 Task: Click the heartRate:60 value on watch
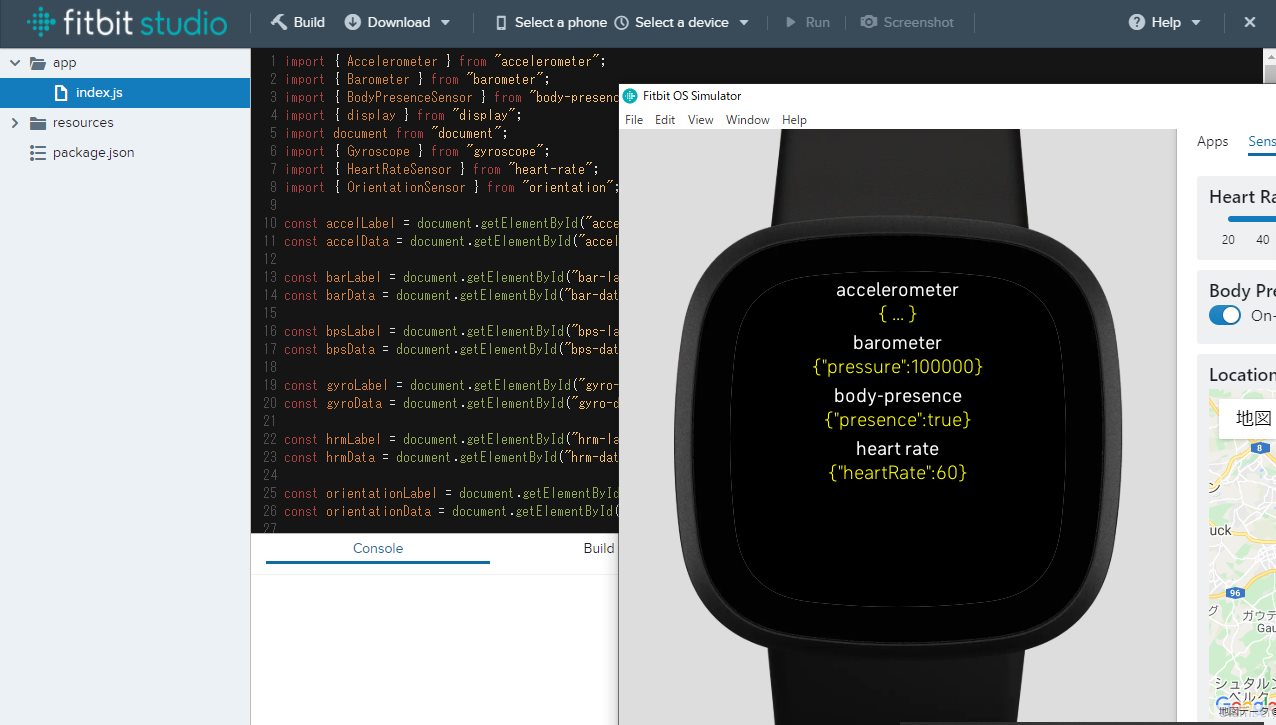[x=898, y=473]
